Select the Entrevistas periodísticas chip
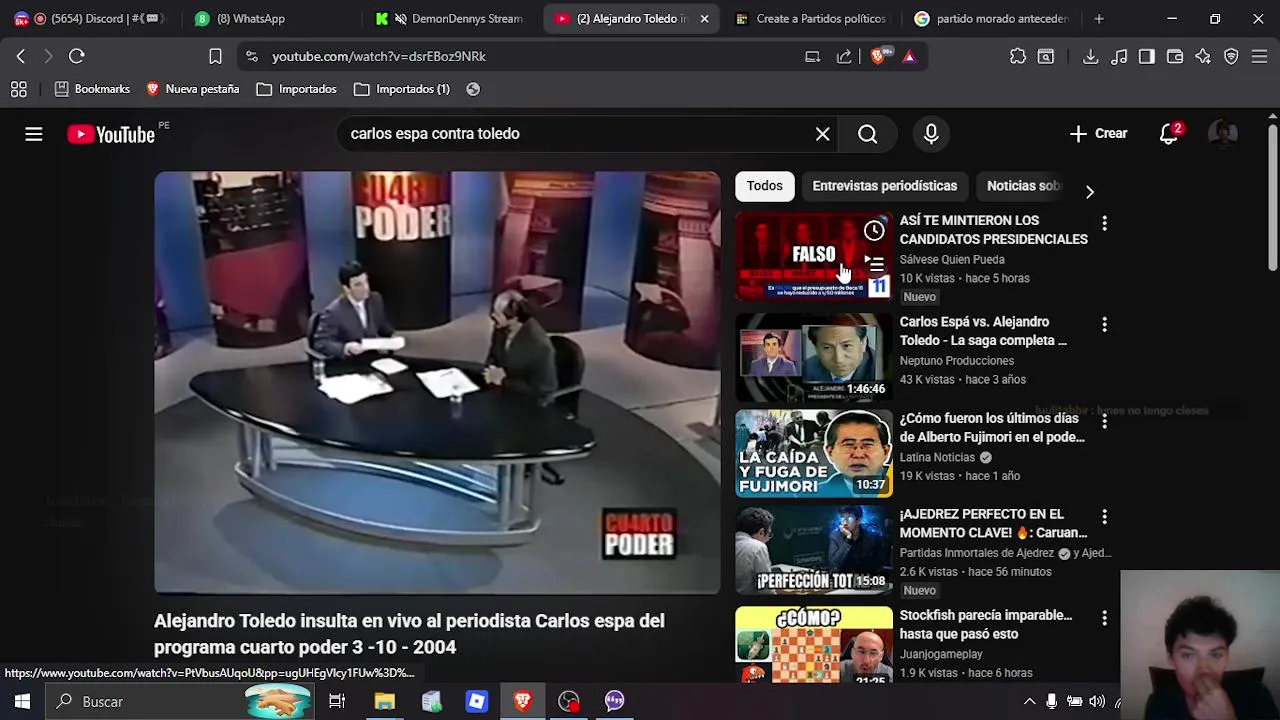Image resolution: width=1280 pixels, height=720 pixels. (x=884, y=186)
